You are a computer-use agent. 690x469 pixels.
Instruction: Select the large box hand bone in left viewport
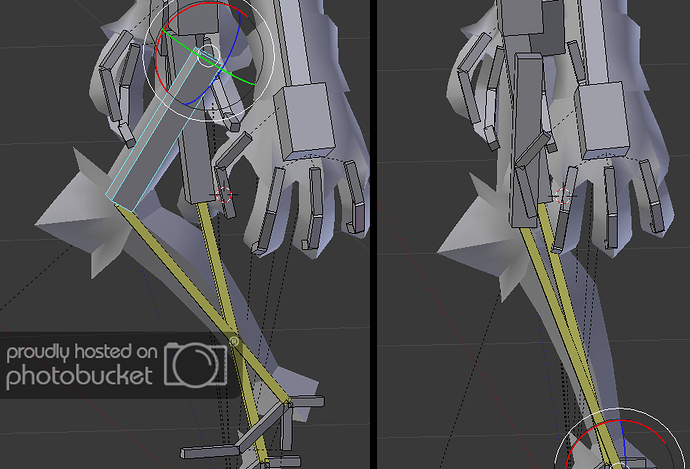click(305, 121)
